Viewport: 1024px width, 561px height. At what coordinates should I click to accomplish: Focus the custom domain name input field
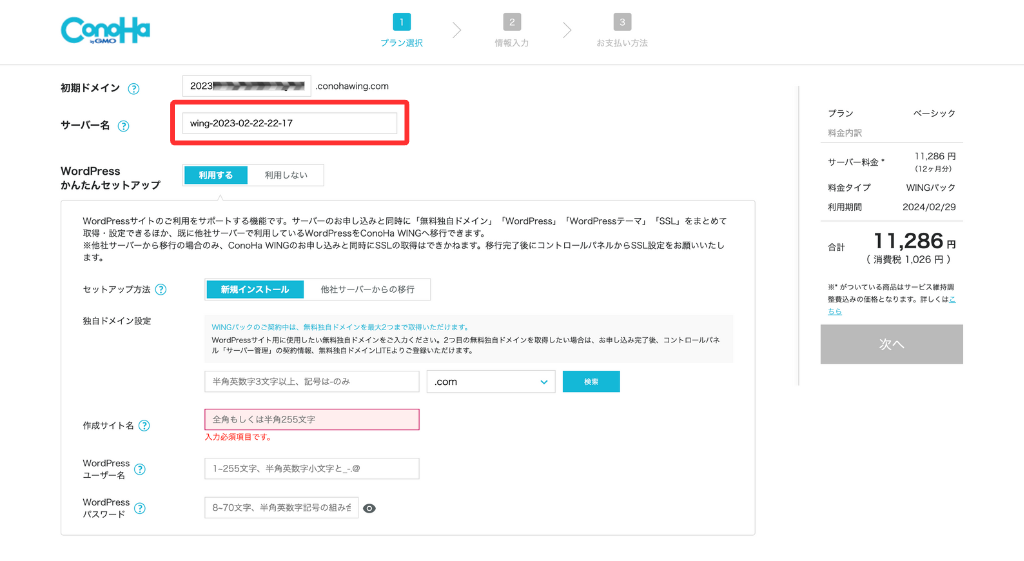[312, 381]
